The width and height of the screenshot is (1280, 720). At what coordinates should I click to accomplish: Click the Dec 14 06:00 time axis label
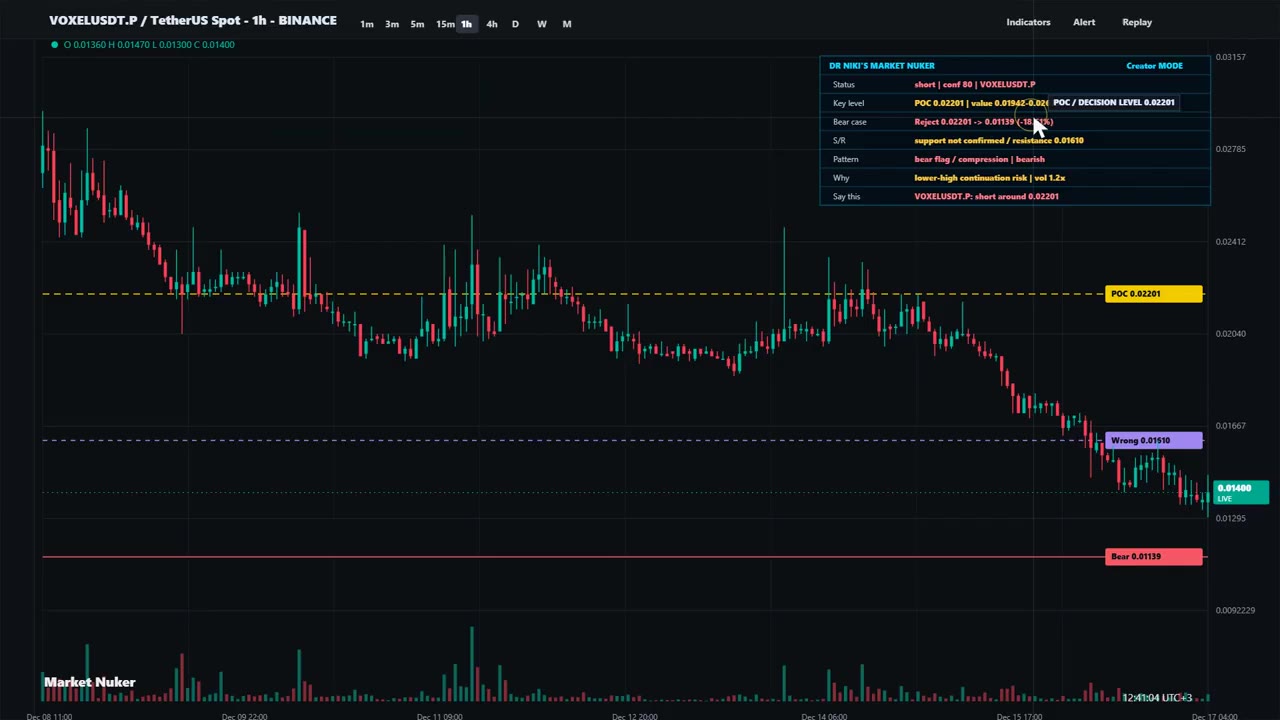[824, 716]
